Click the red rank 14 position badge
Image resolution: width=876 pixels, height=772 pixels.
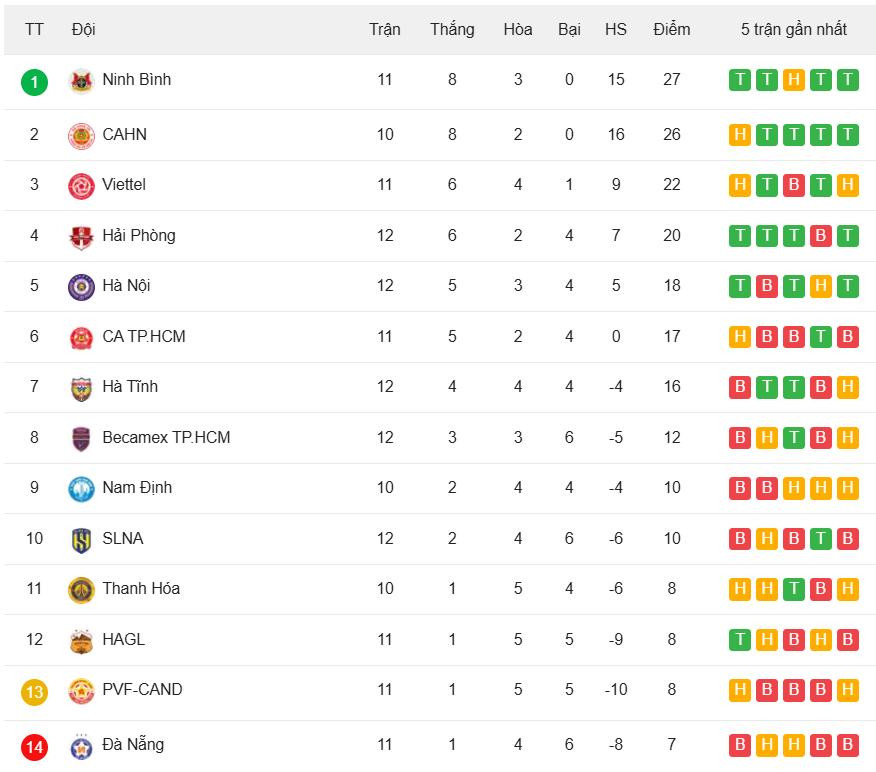pyautogui.click(x=34, y=746)
